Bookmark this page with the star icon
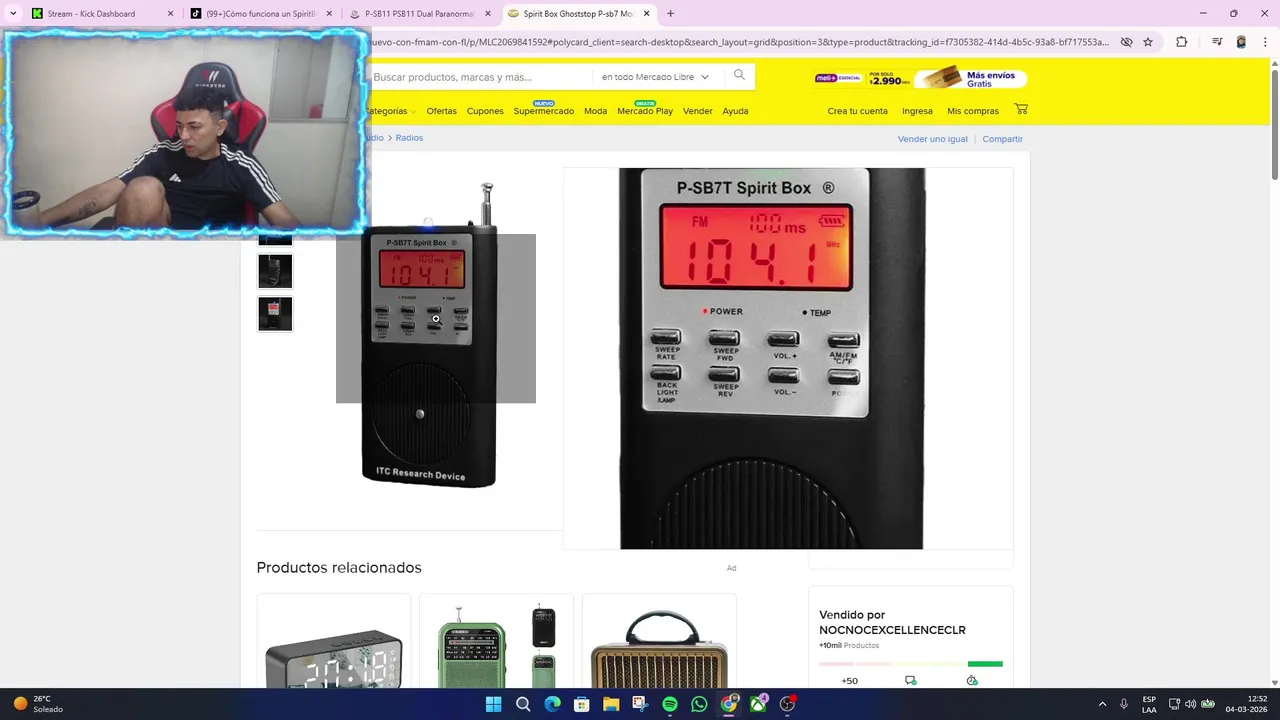The width and height of the screenshot is (1280, 720). click(x=1148, y=42)
